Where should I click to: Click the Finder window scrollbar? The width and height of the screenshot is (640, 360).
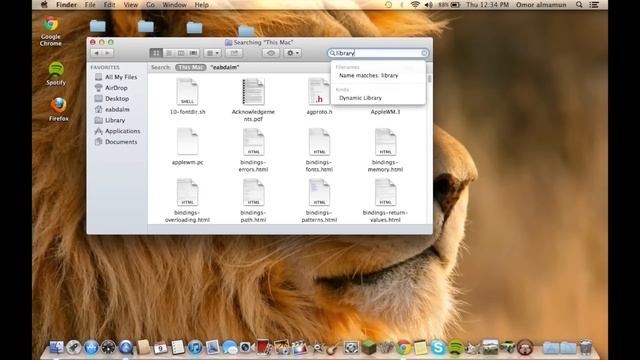click(429, 79)
